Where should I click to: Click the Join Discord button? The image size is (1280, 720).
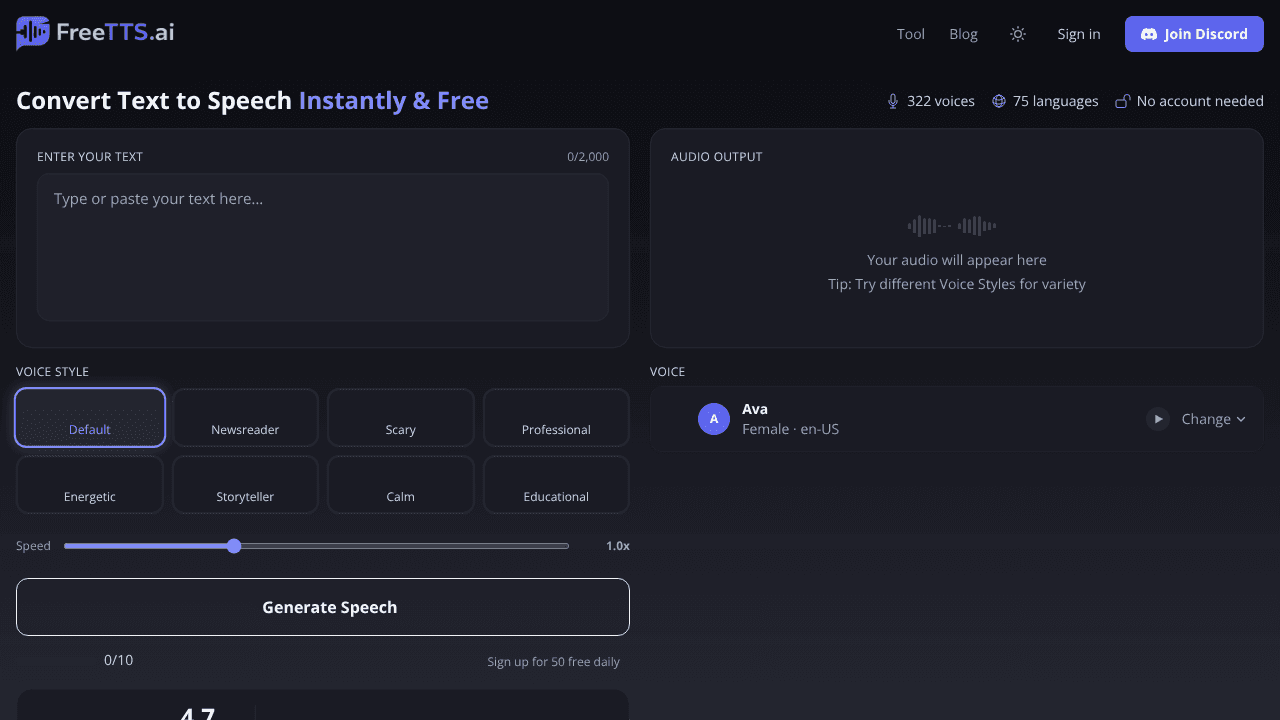(x=1194, y=34)
